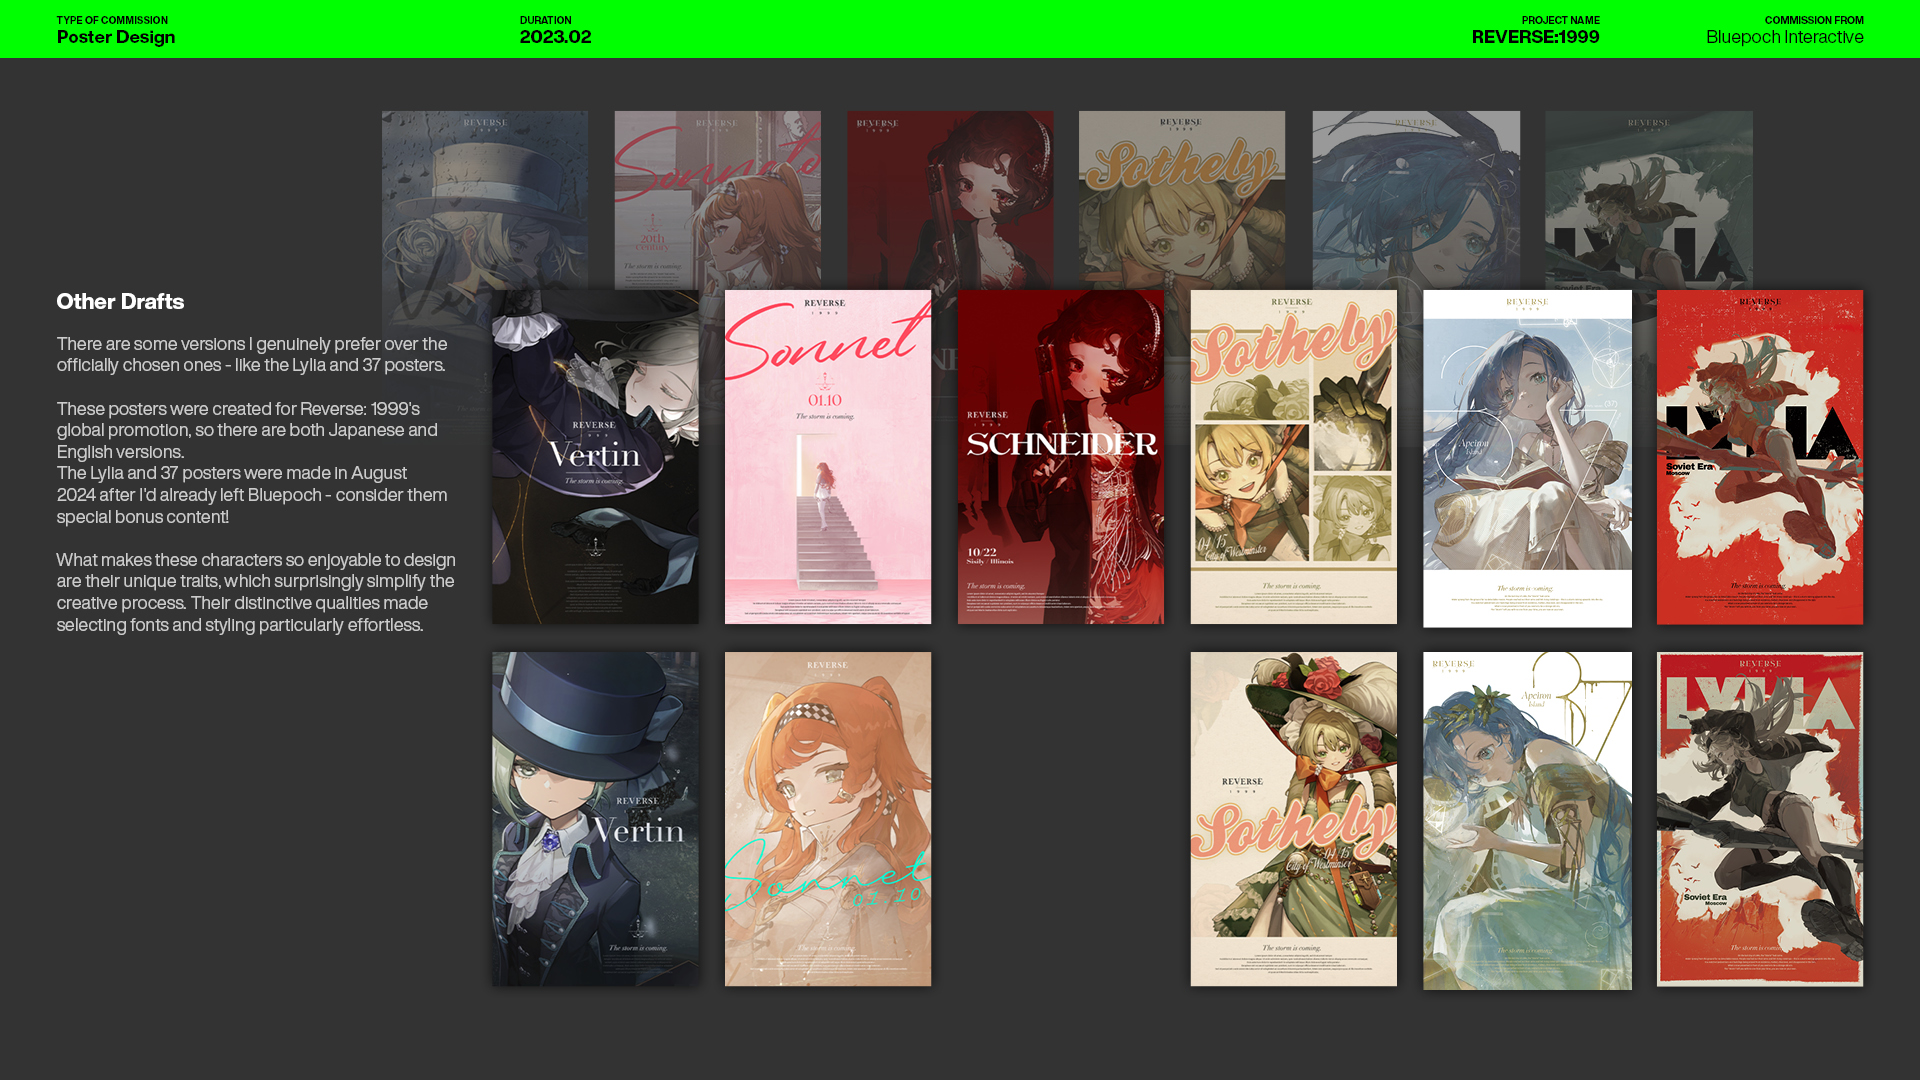The image size is (1920, 1080).
Task: Open the blue-haired 37 laurel wreath poster
Action: (1527, 821)
